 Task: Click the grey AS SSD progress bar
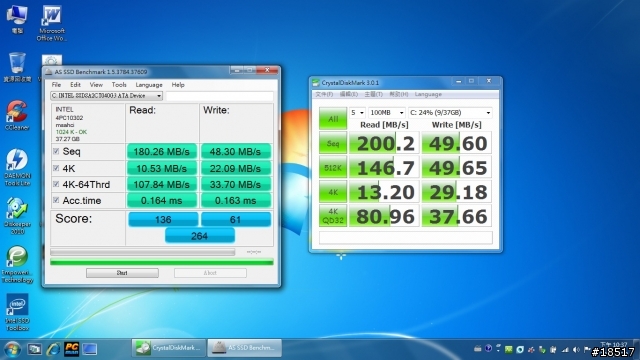142,252
